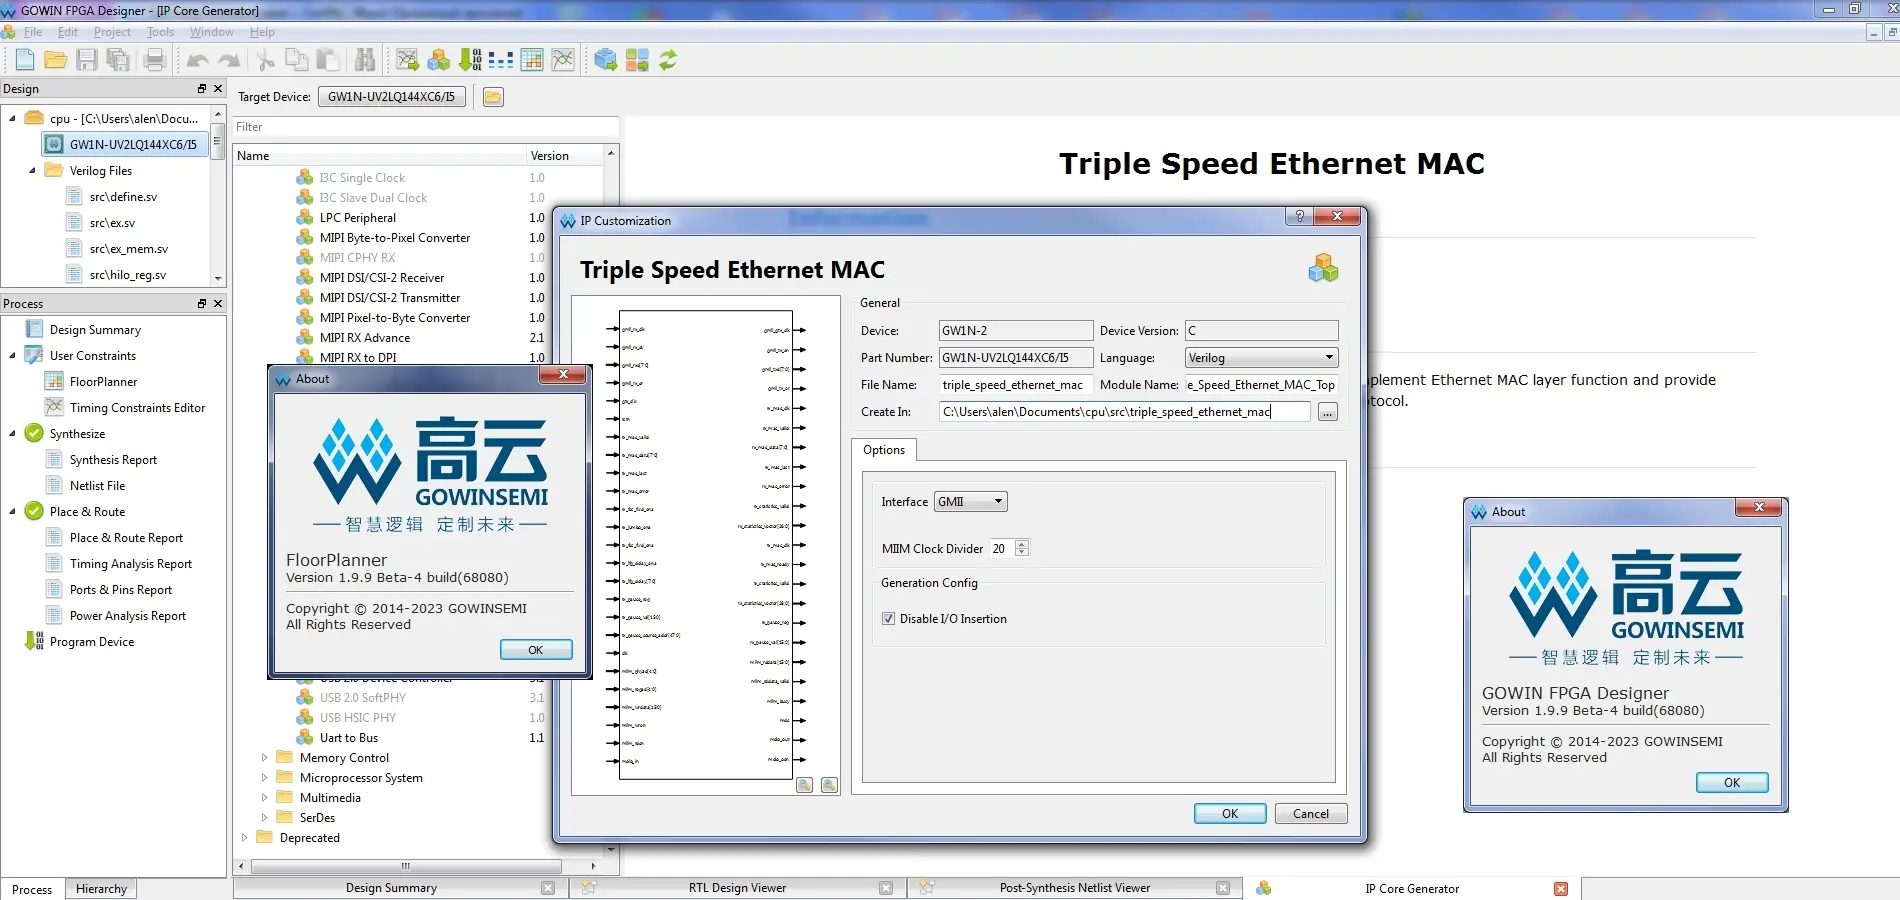The width and height of the screenshot is (1900, 900).
Task: Click the New file toolbar icon
Action: [x=25, y=60]
